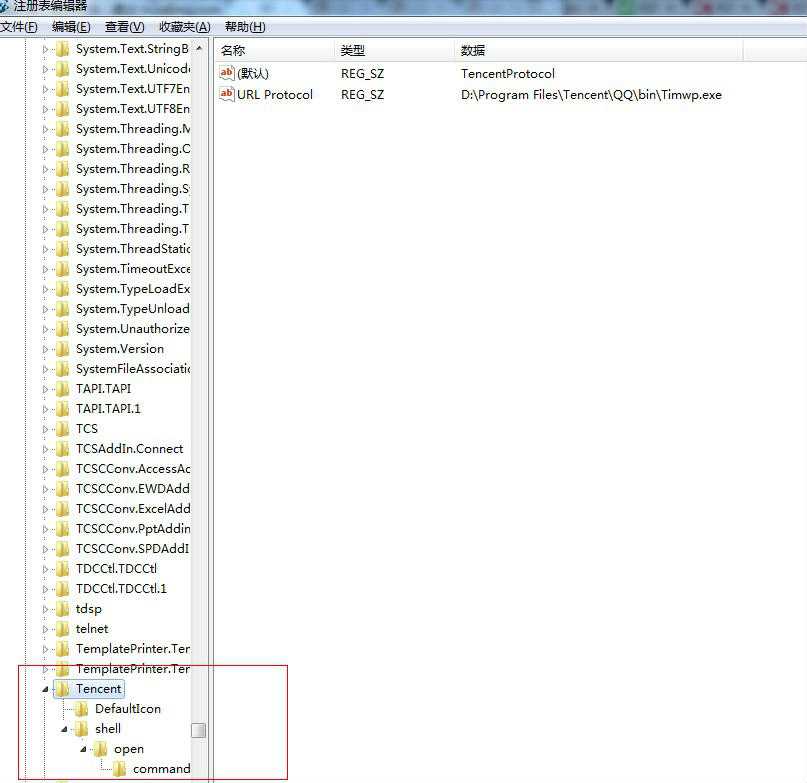Collapse the open key

click(x=83, y=749)
